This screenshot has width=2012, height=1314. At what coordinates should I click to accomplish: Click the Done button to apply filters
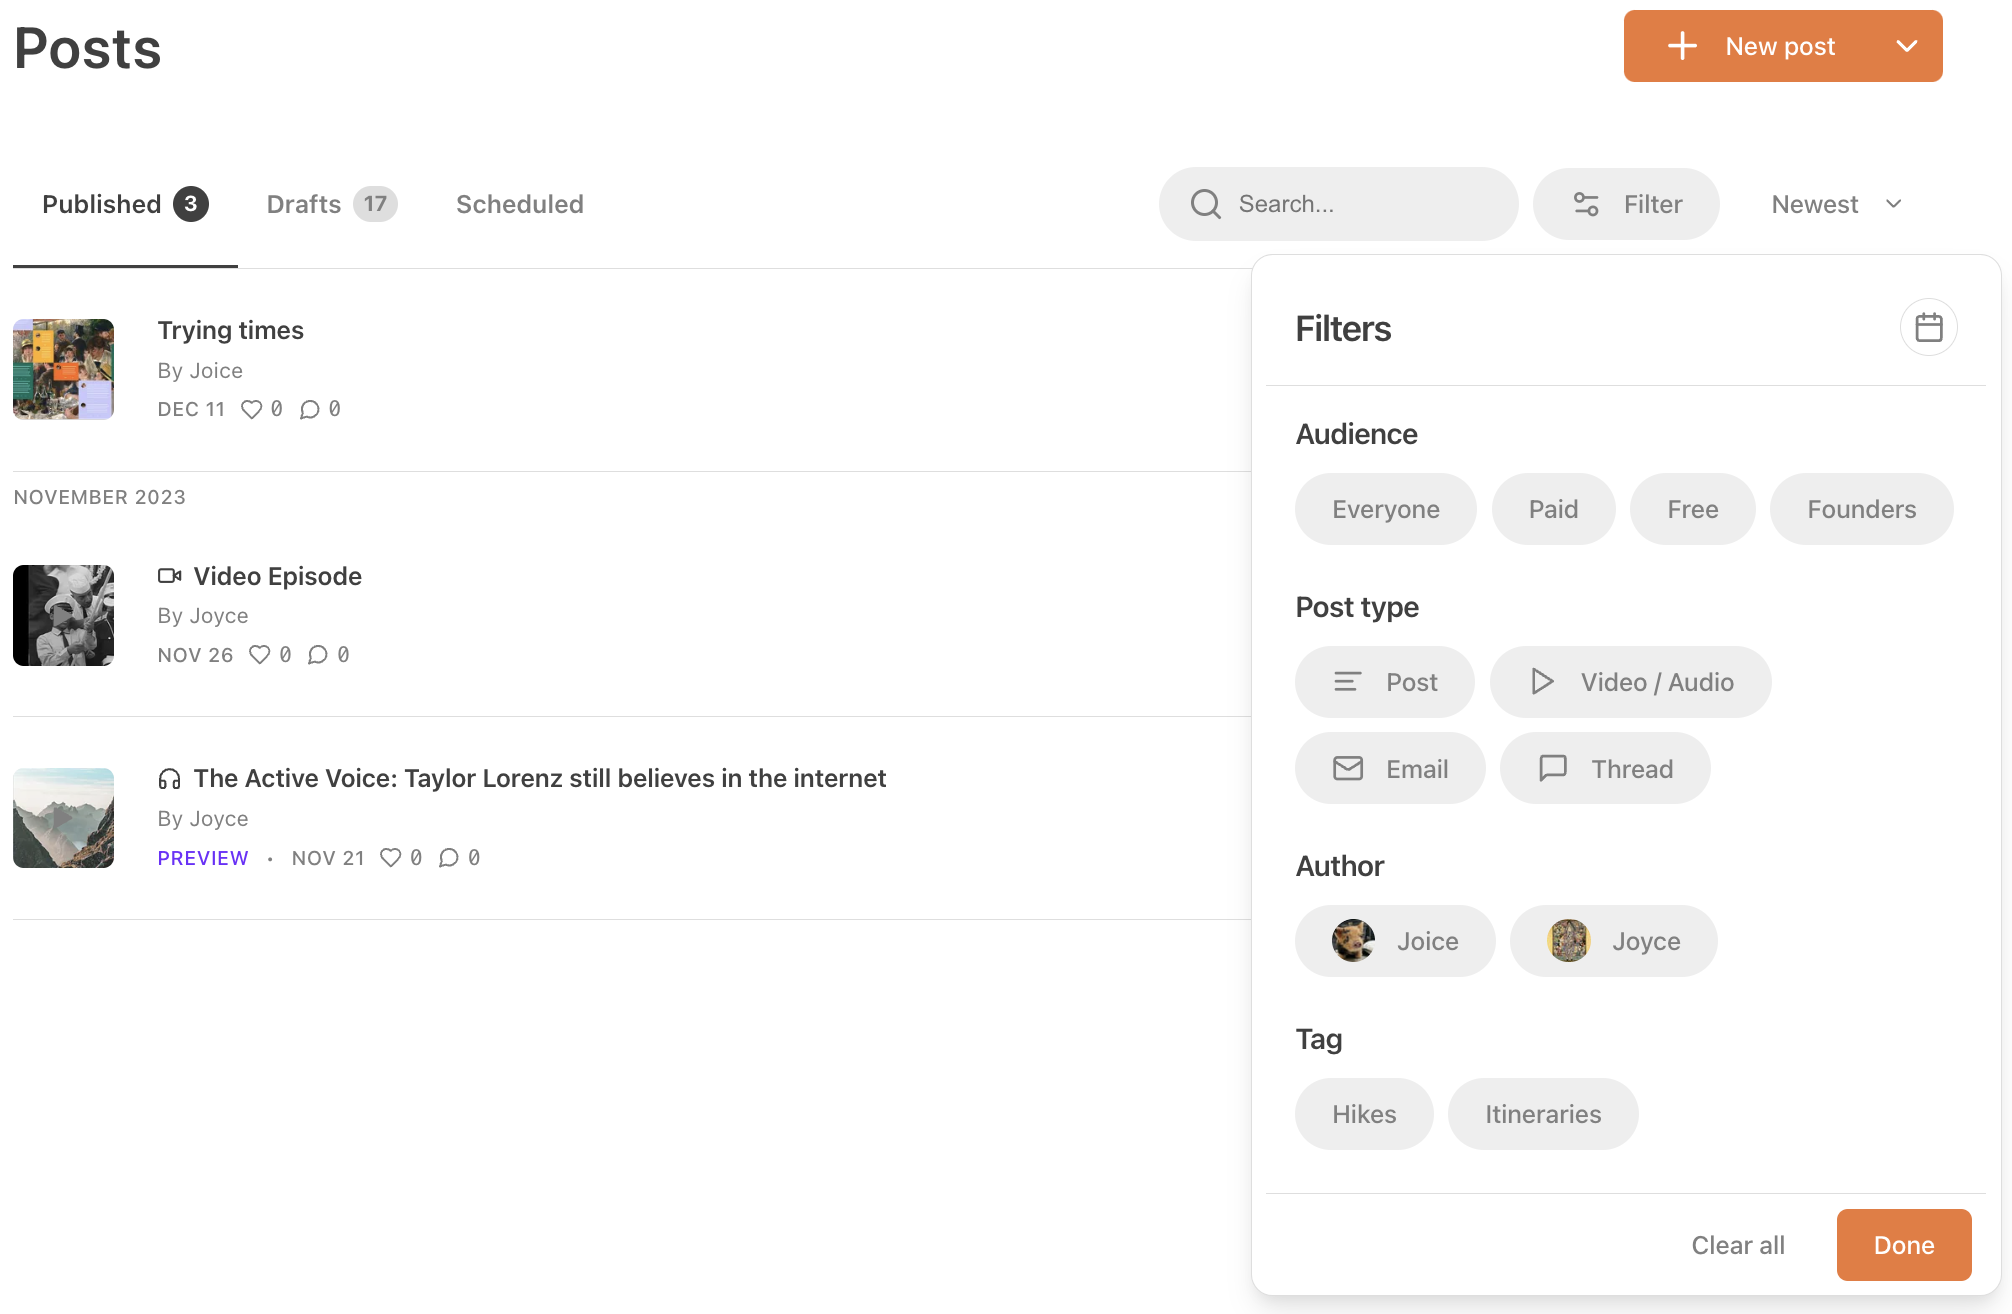[x=1903, y=1244]
